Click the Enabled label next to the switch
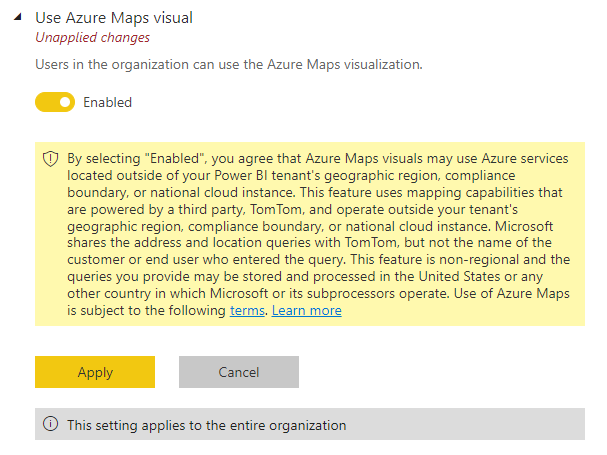The image size is (607, 455). coord(108,102)
